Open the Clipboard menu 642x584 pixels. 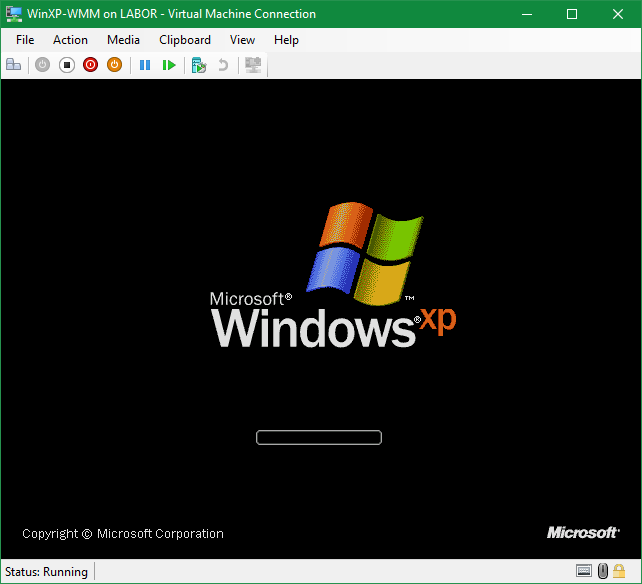185,40
